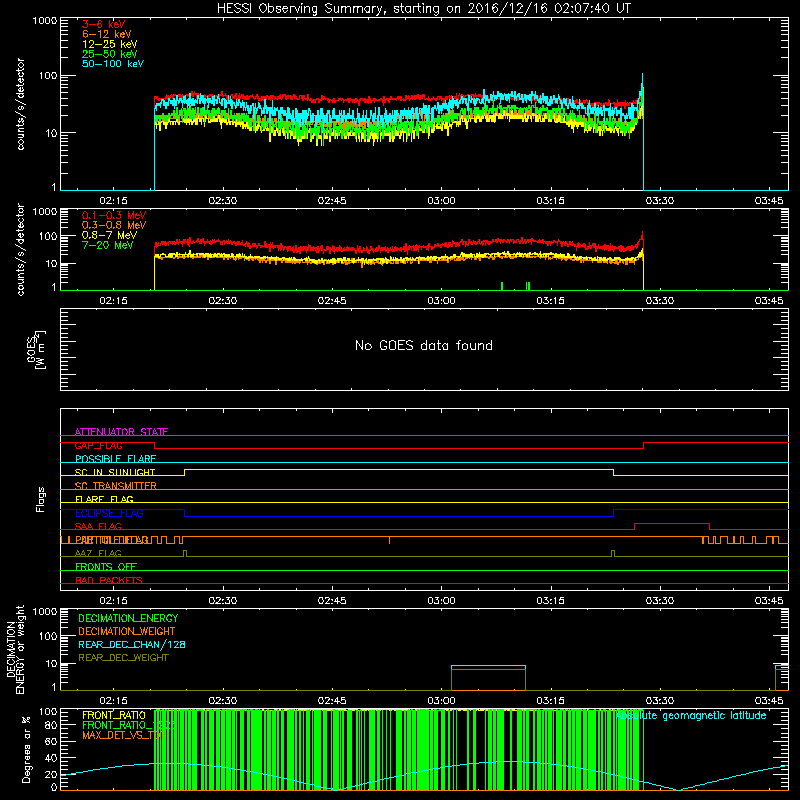
Task: Click the 03:00 tick under the Flags panel
Action: [x=441, y=600]
